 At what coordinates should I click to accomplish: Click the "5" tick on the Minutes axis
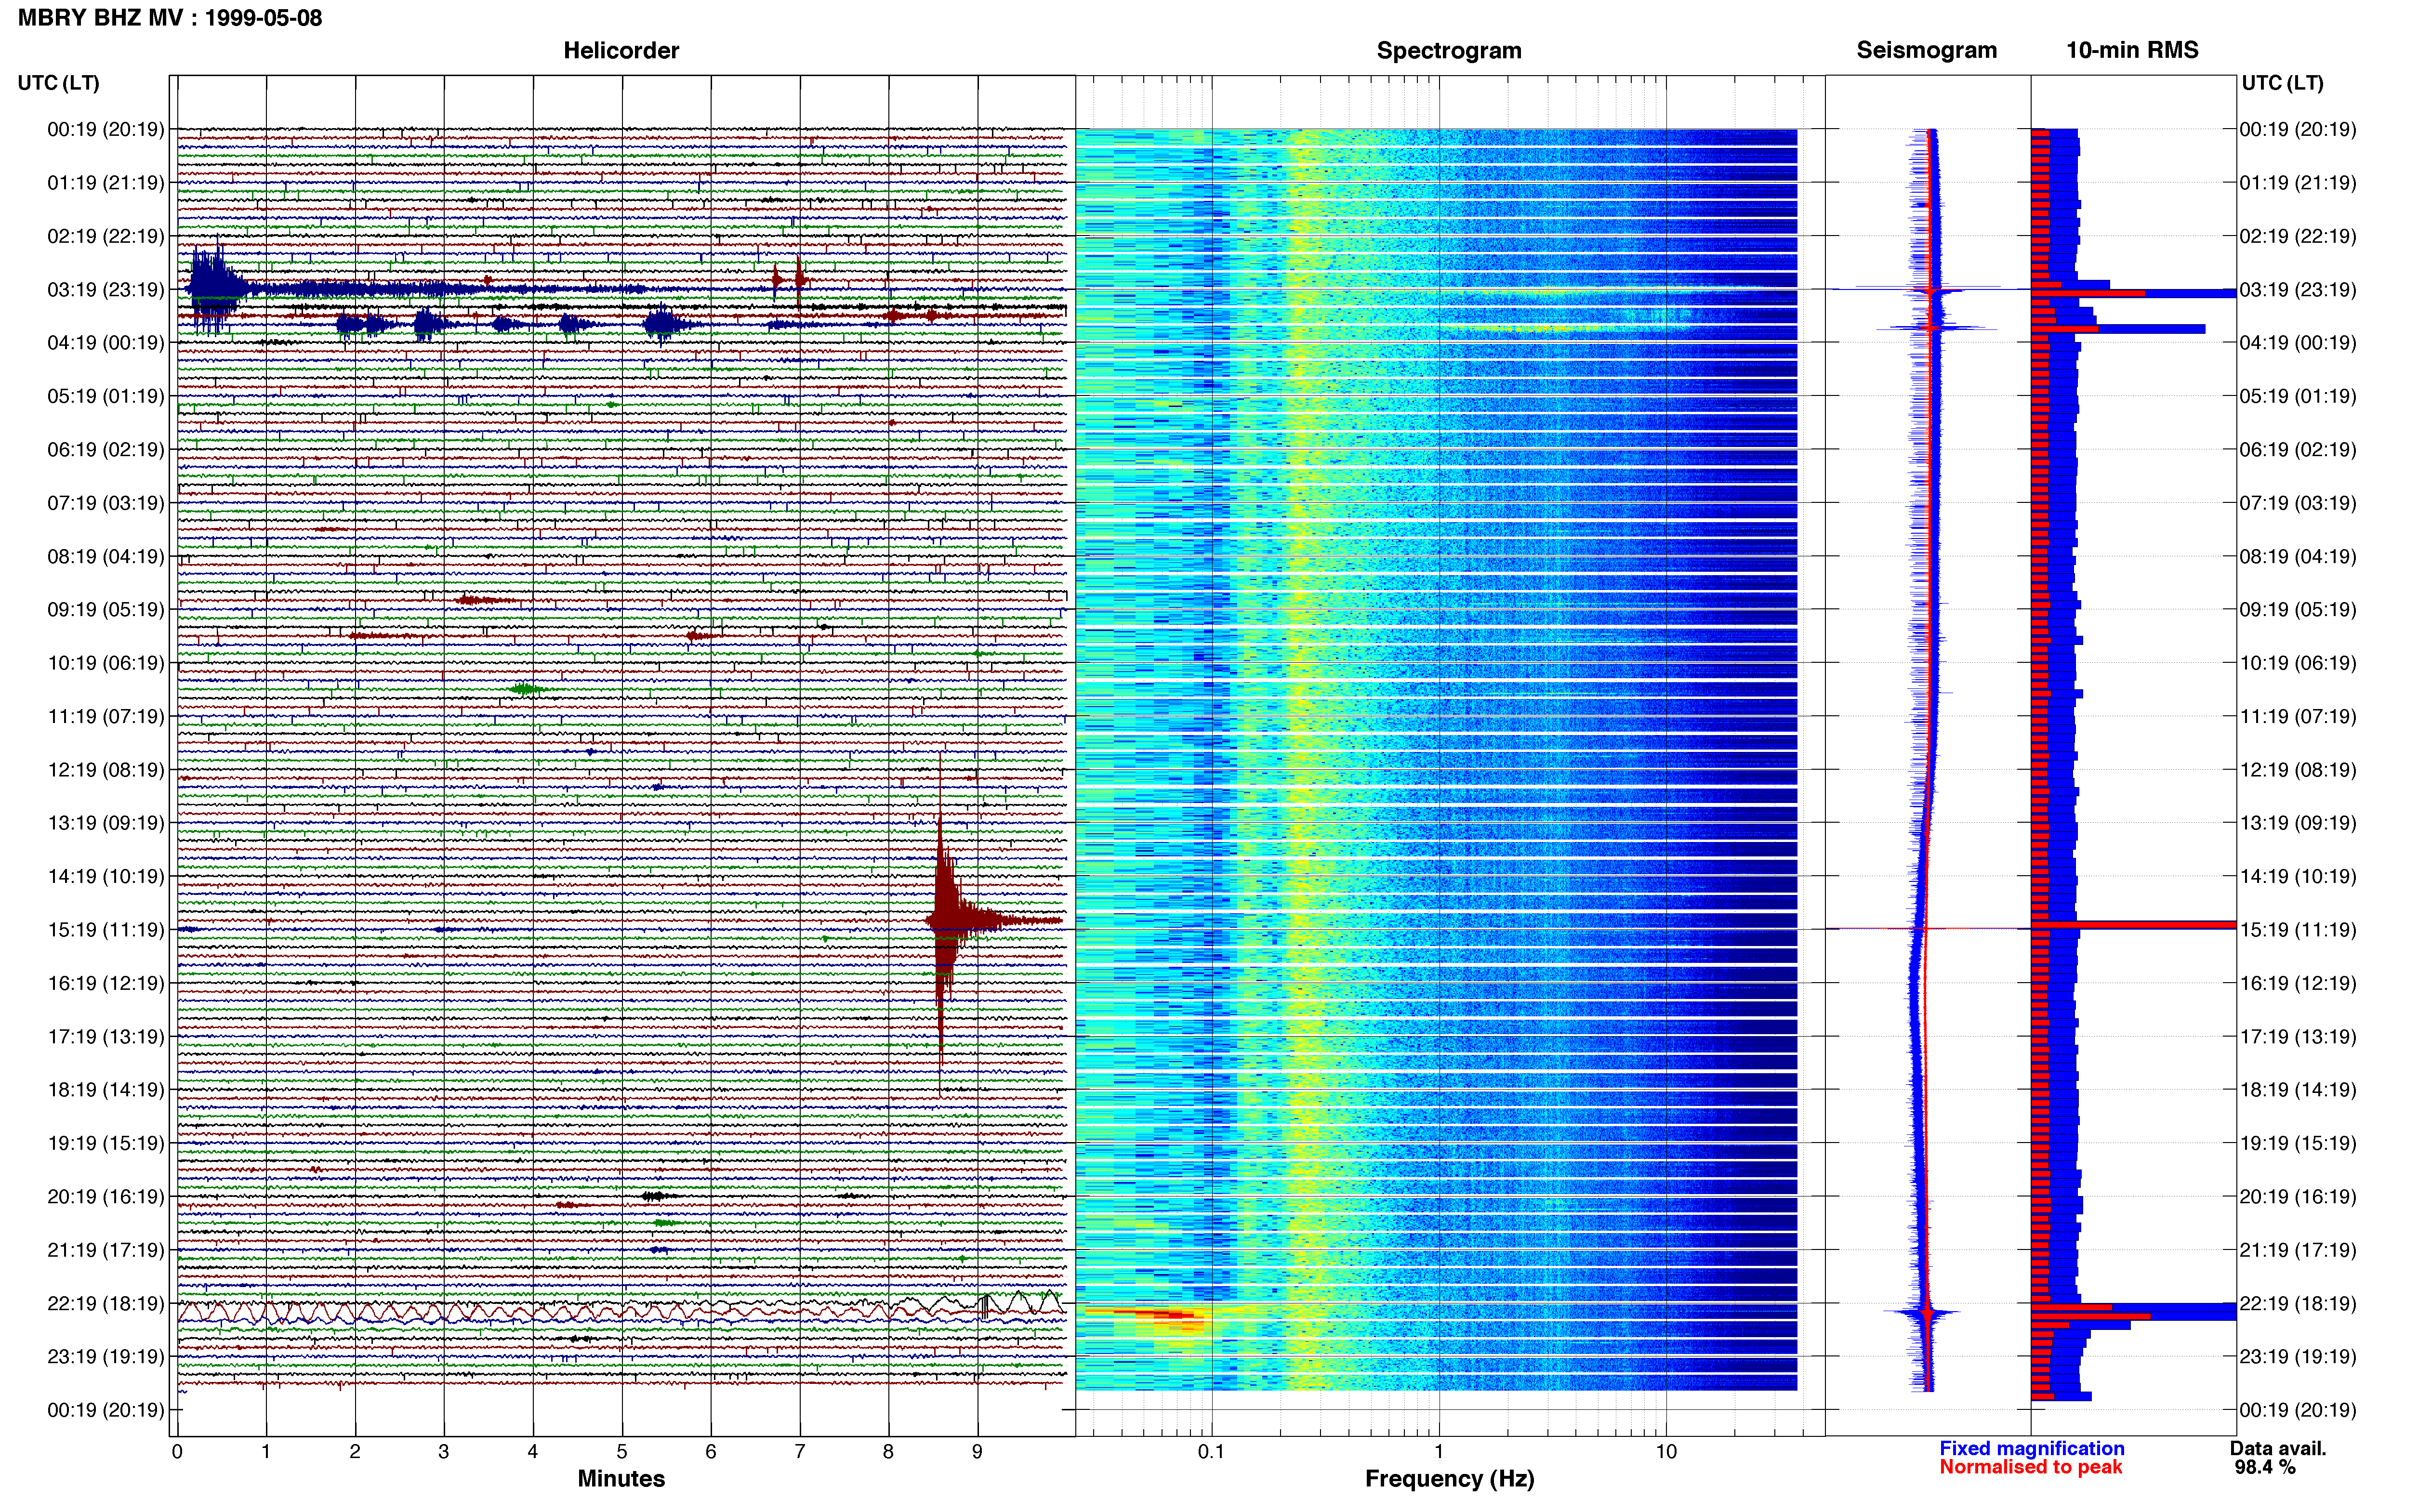click(x=622, y=1452)
